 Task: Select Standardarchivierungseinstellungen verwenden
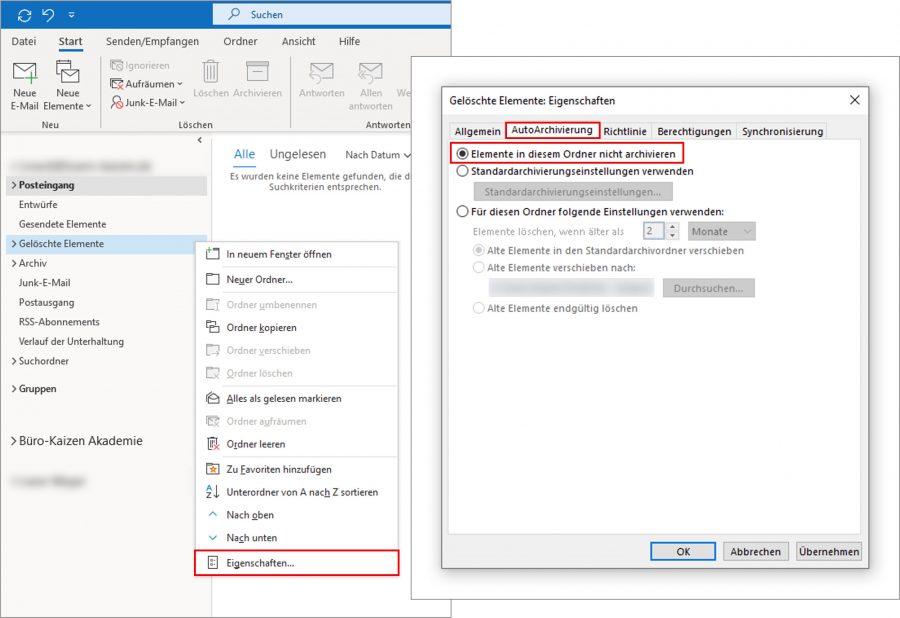click(461, 171)
